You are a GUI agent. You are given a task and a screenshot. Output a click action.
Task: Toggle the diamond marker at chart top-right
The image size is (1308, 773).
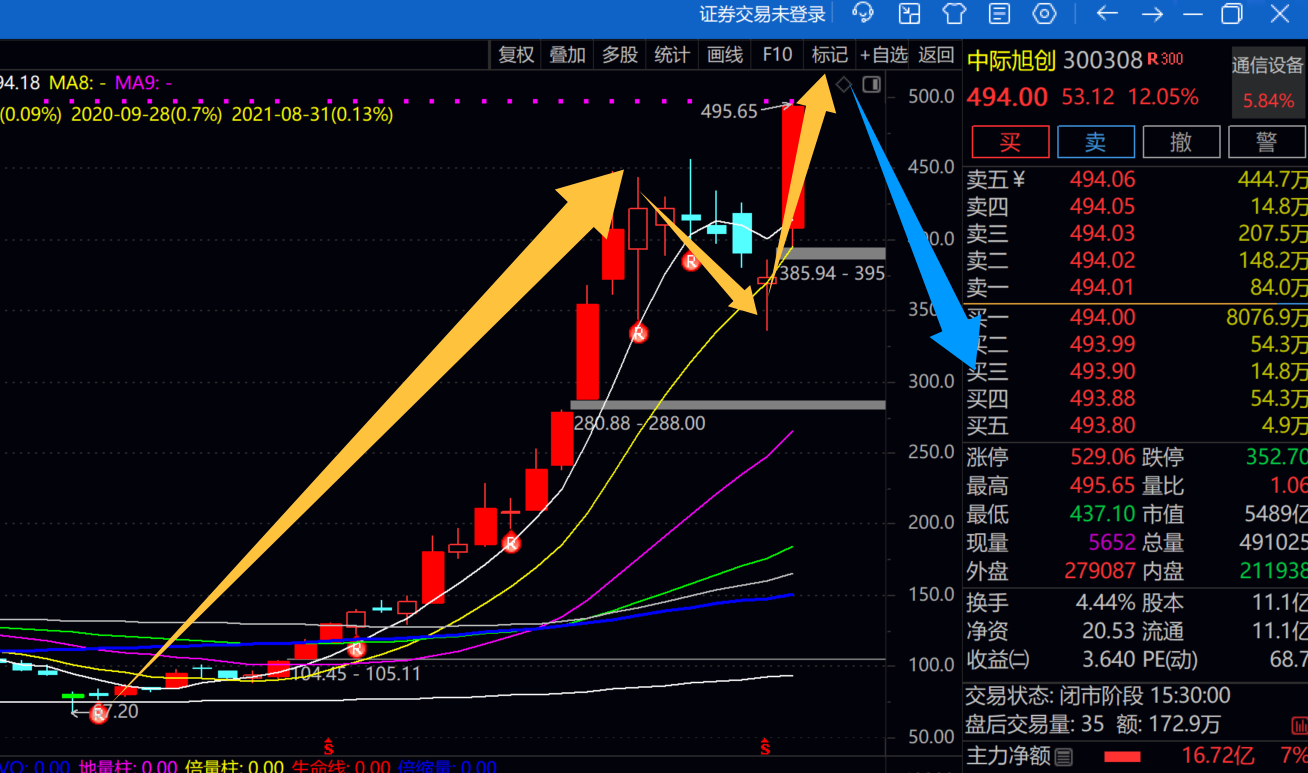(844, 85)
